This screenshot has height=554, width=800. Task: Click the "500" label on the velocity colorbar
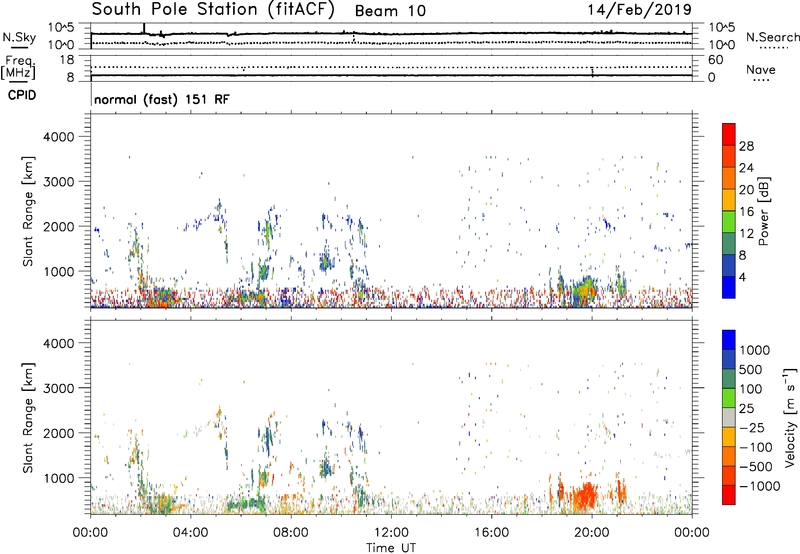[x=751, y=370]
